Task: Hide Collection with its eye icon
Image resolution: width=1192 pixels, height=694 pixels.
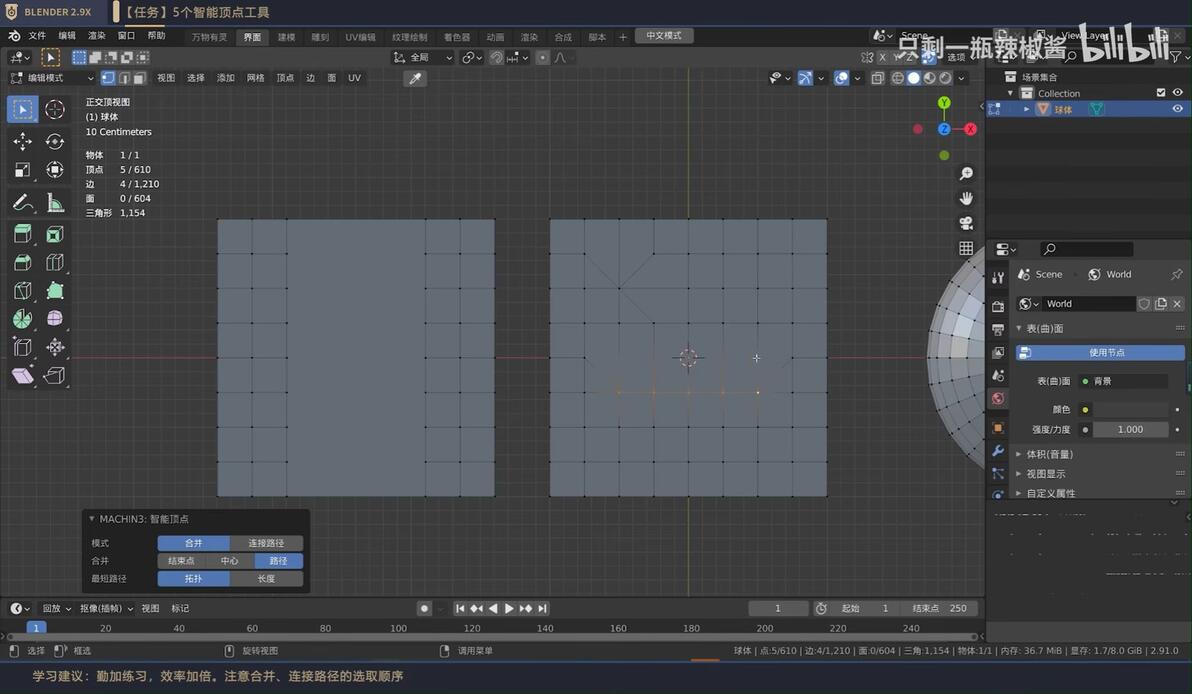Action: click(x=1178, y=93)
